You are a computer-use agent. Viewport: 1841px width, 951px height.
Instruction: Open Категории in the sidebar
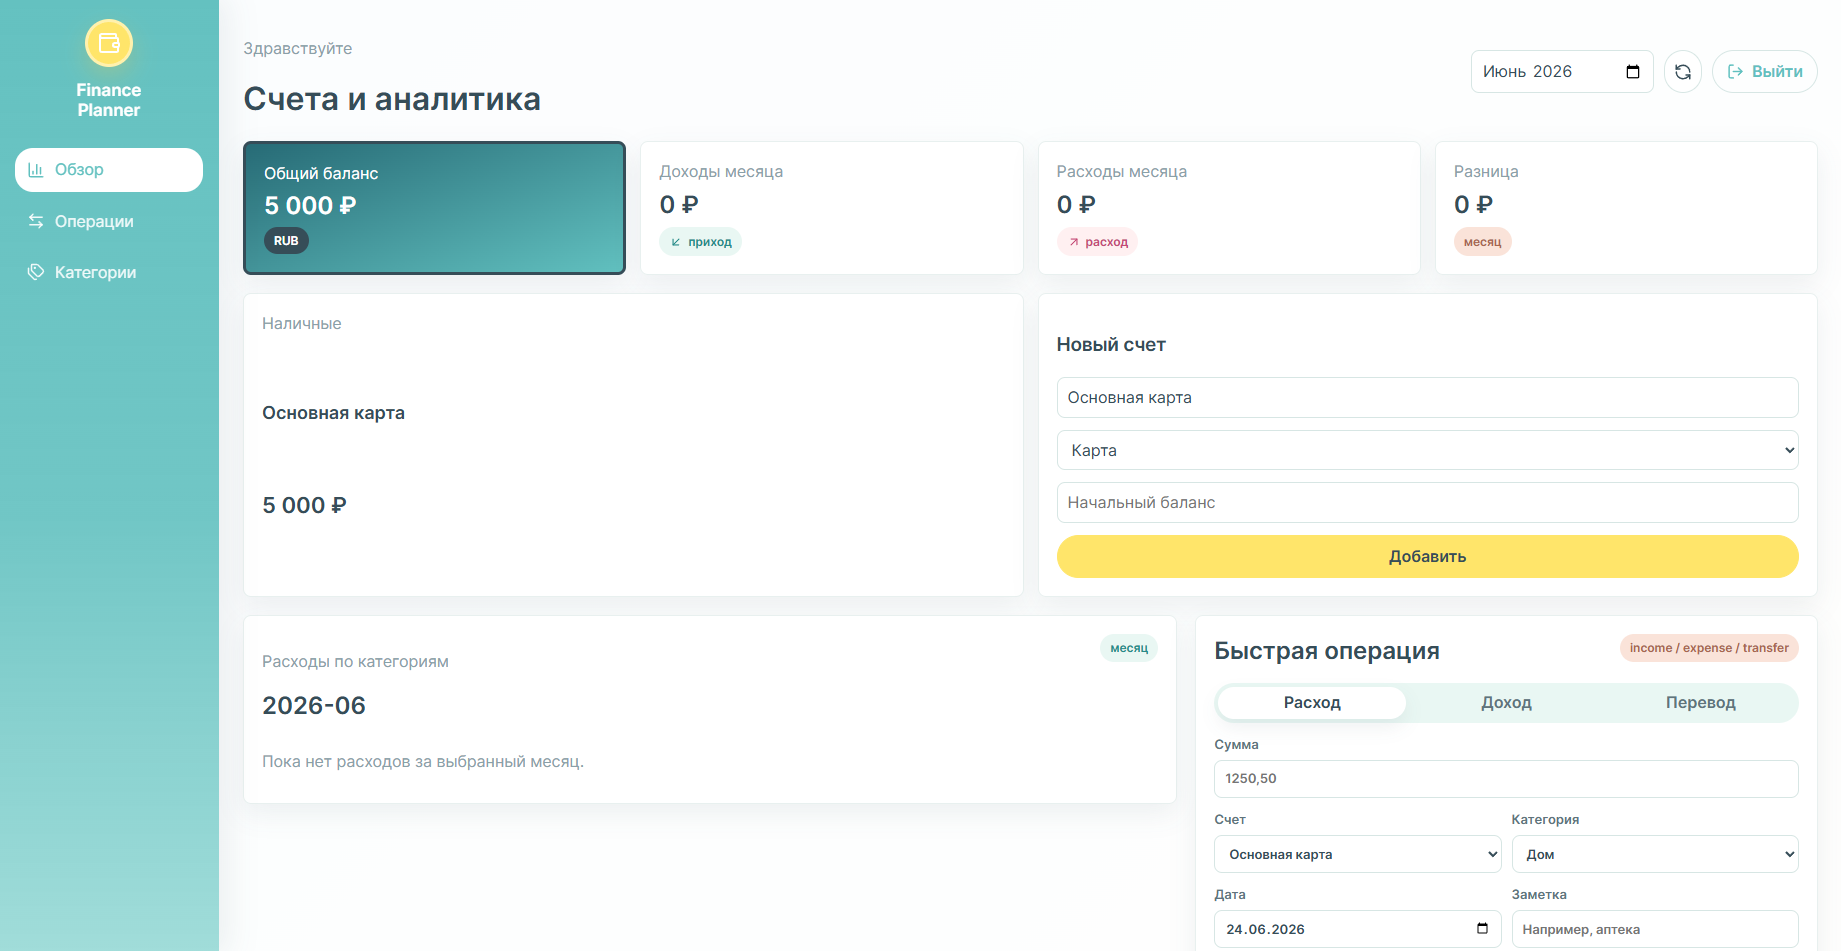coord(109,272)
